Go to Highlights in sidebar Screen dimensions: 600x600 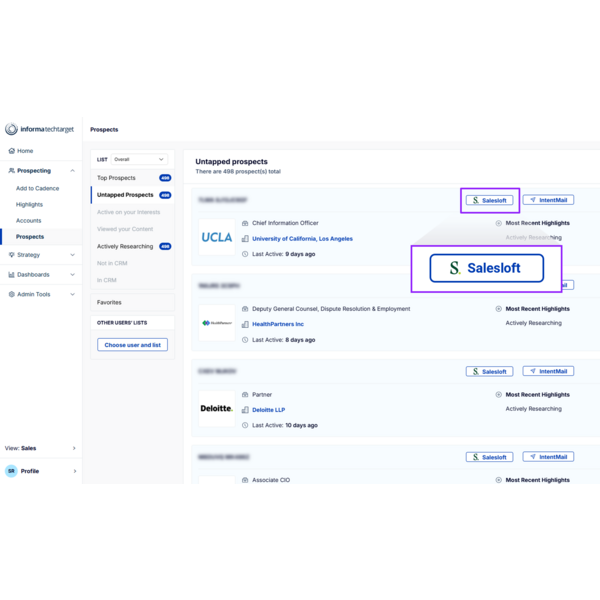pos(29,204)
